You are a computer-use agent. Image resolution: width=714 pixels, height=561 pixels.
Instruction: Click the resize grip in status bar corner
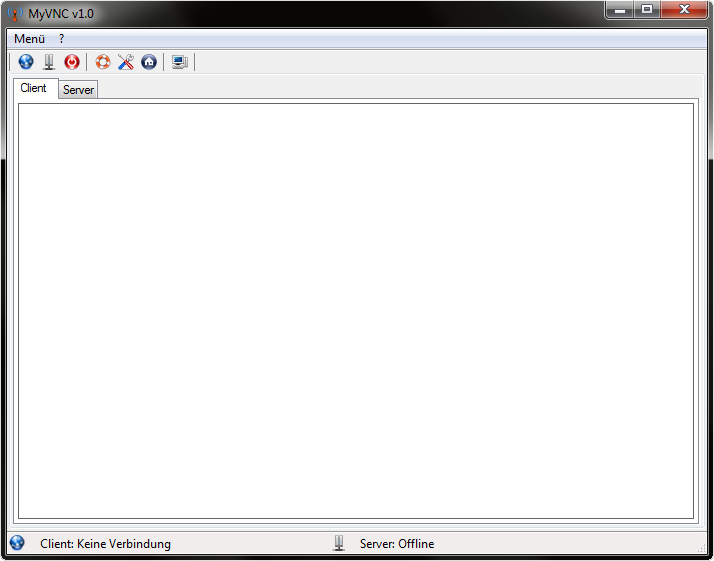pos(702,549)
